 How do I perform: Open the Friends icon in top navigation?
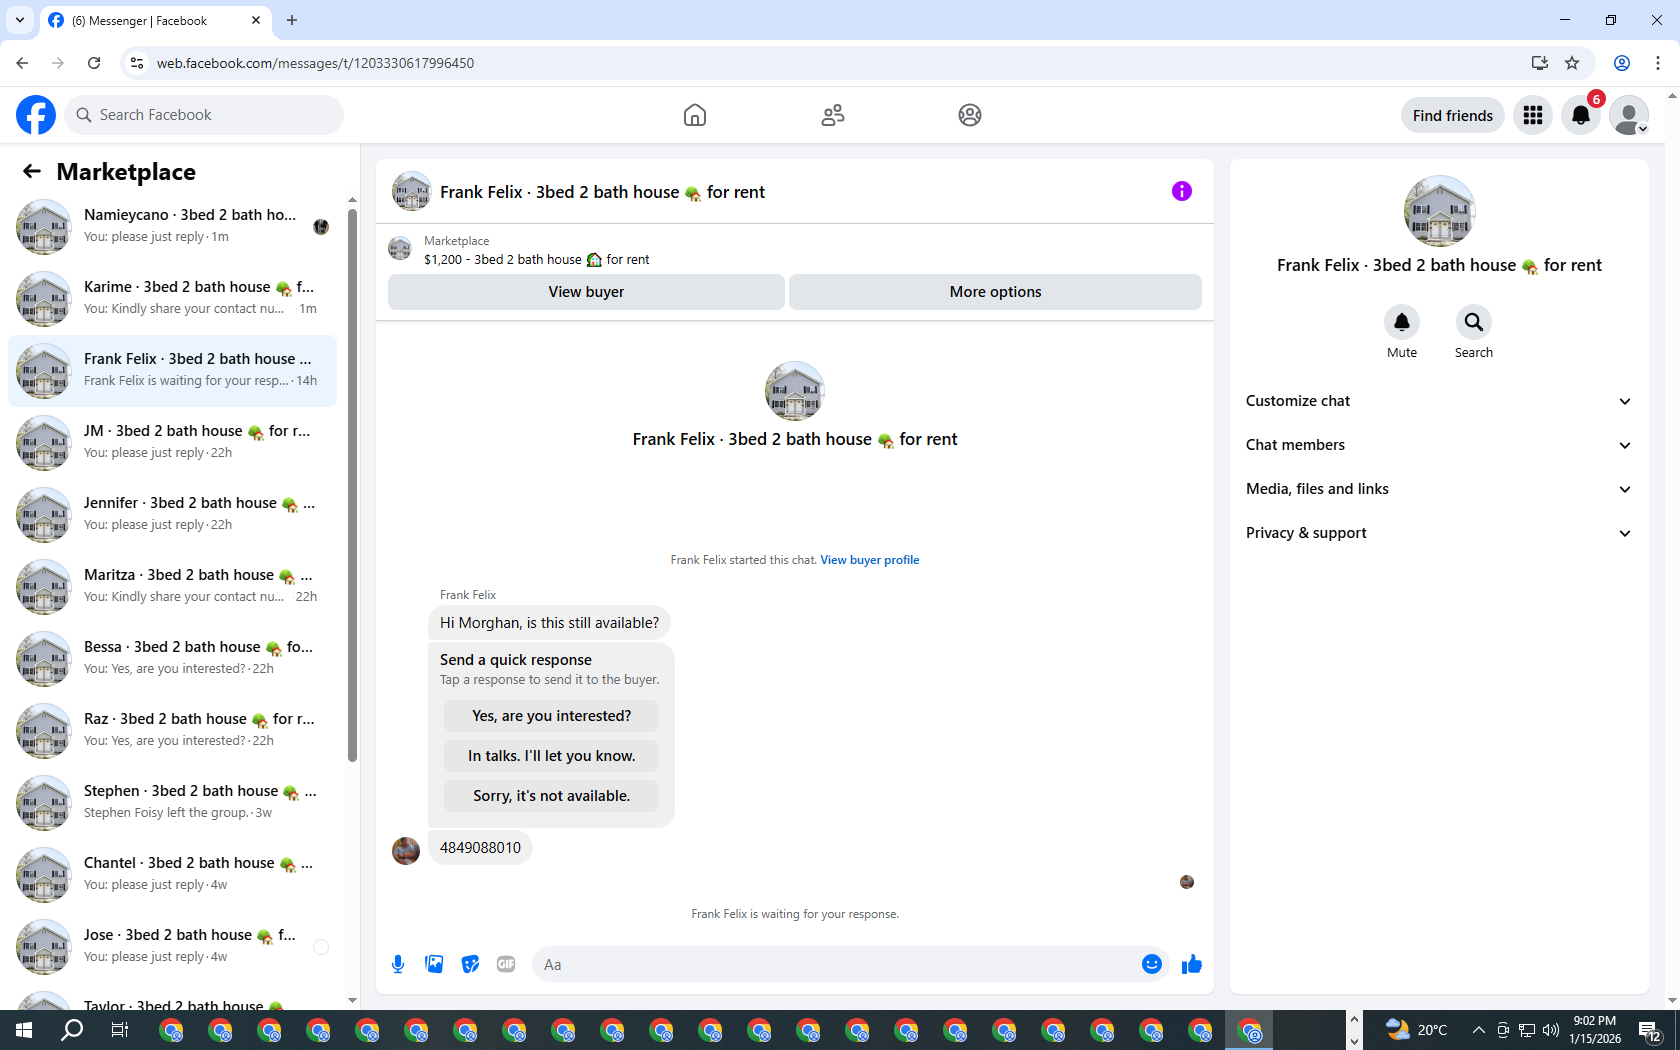click(833, 115)
